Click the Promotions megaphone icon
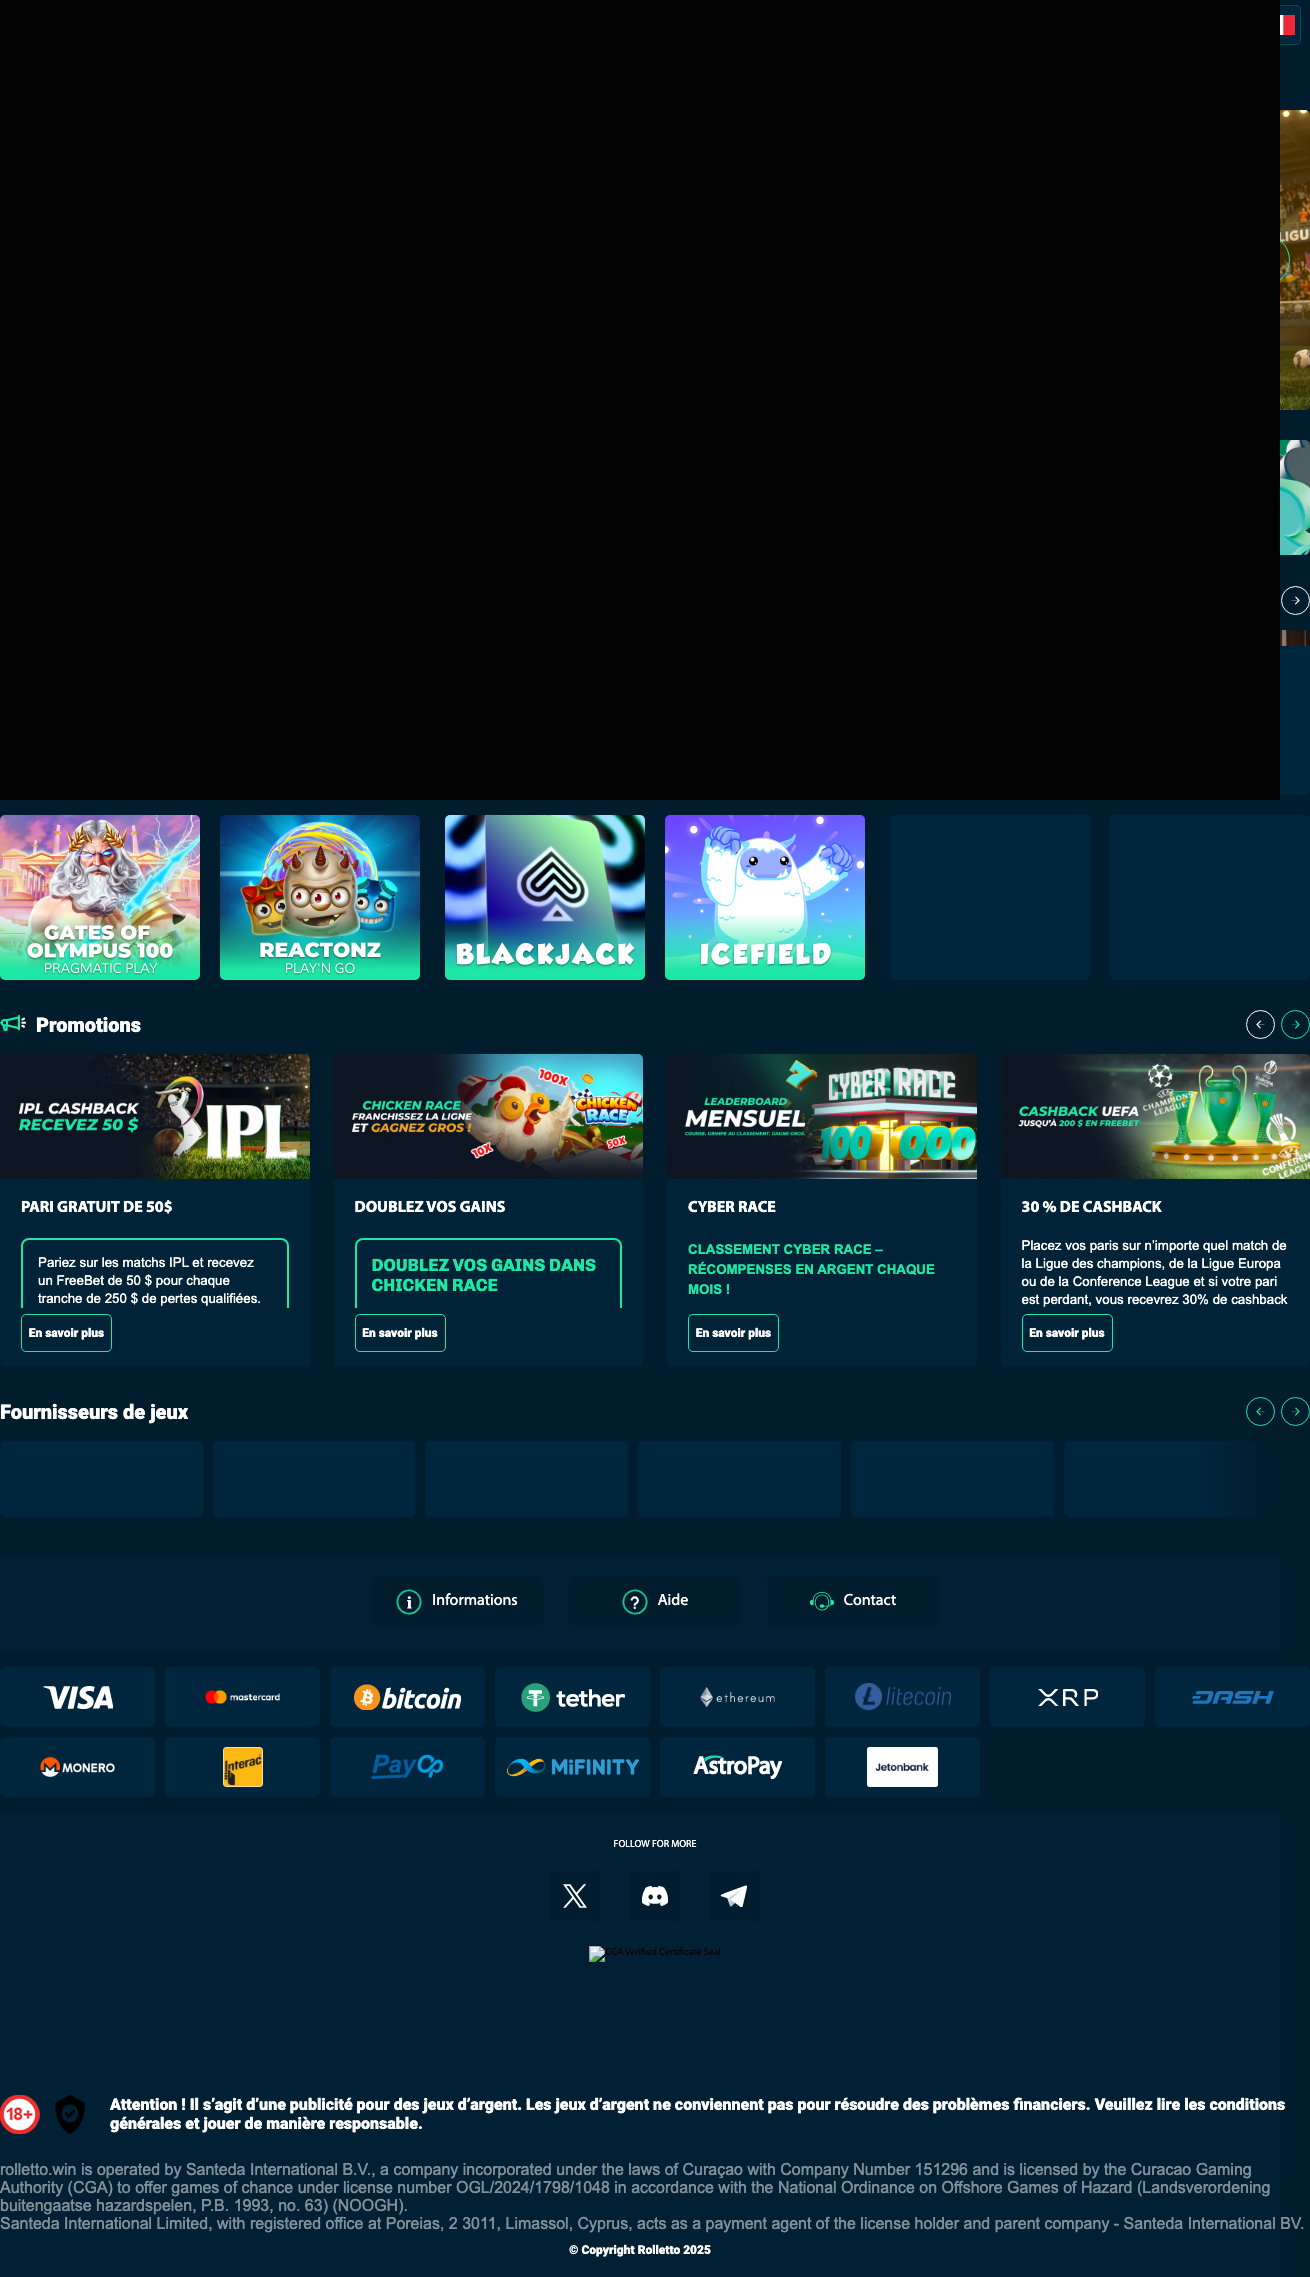The width and height of the screenshot is (1310, 2277). click(13, 1024)
